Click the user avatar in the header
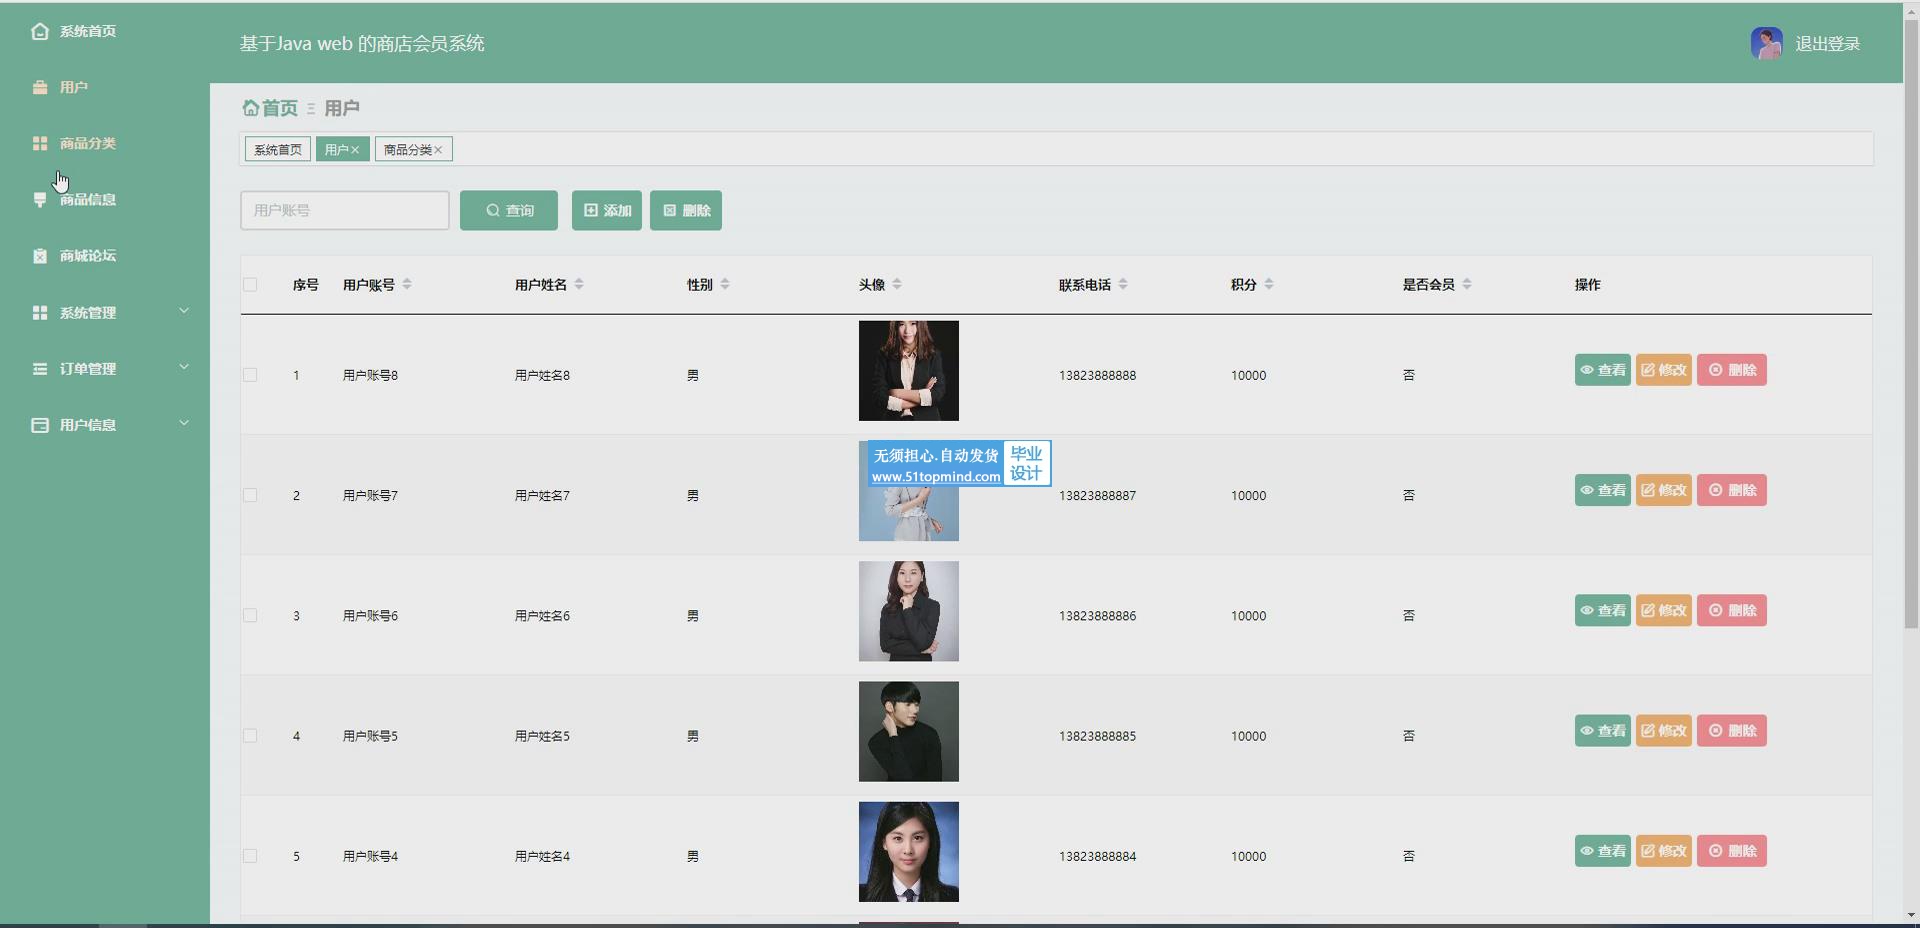Viewport: 1920px width, 928px height. pos(1767,43)
